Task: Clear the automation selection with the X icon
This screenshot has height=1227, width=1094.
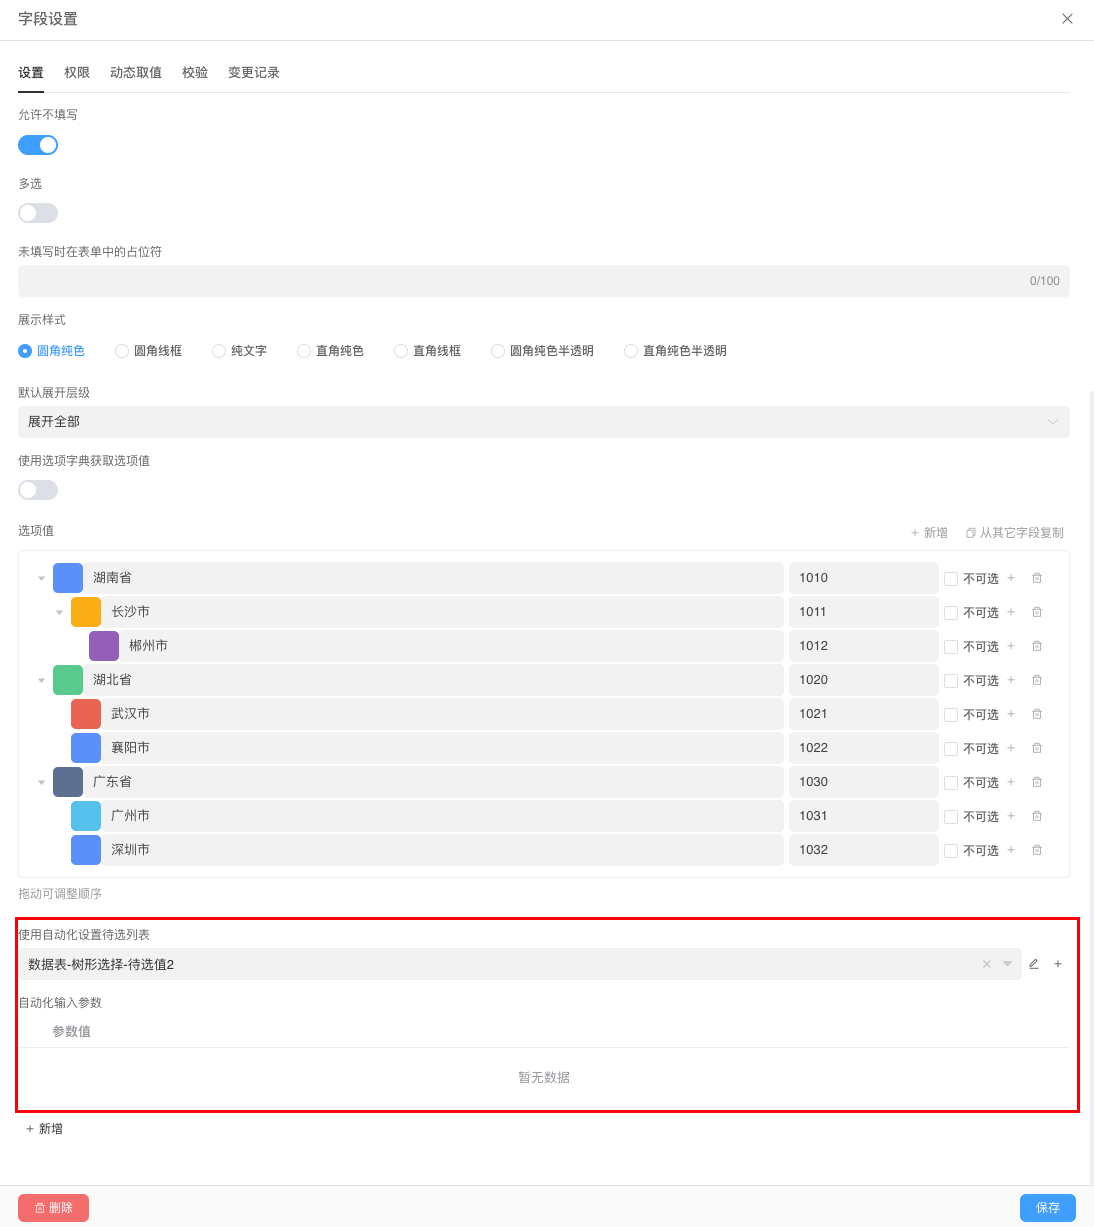Action: [x=986, y=963]
